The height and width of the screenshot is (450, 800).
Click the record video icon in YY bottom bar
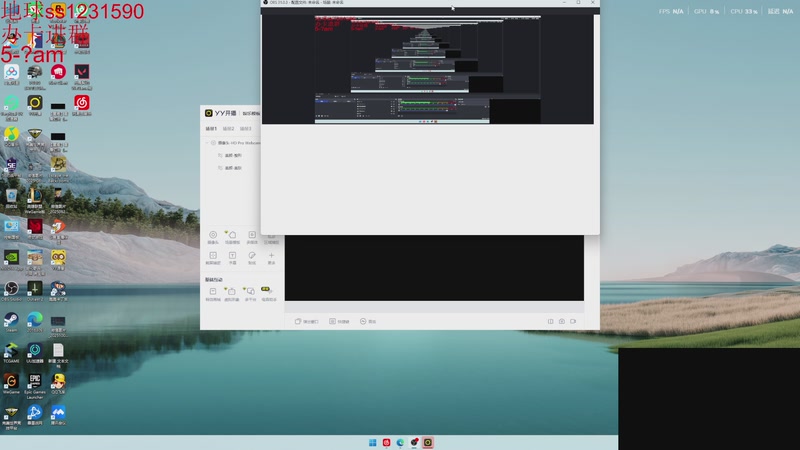coord(573,321)
